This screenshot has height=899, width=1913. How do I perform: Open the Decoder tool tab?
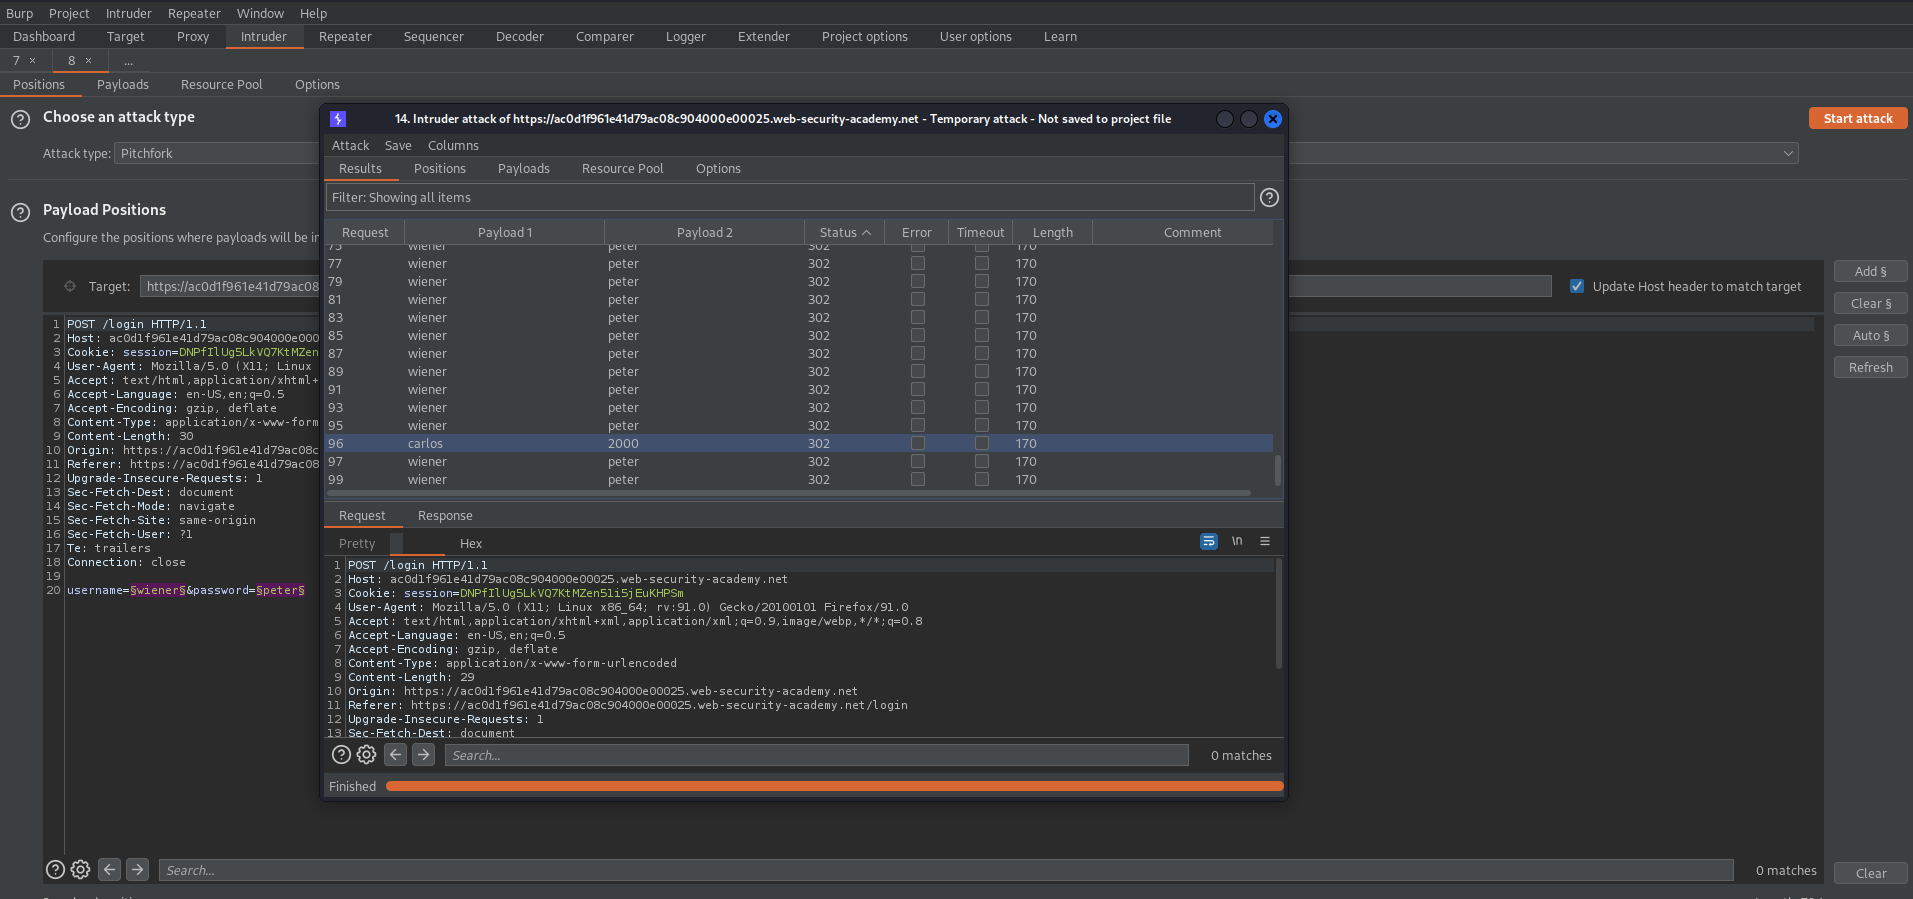[x=520, y=36]
